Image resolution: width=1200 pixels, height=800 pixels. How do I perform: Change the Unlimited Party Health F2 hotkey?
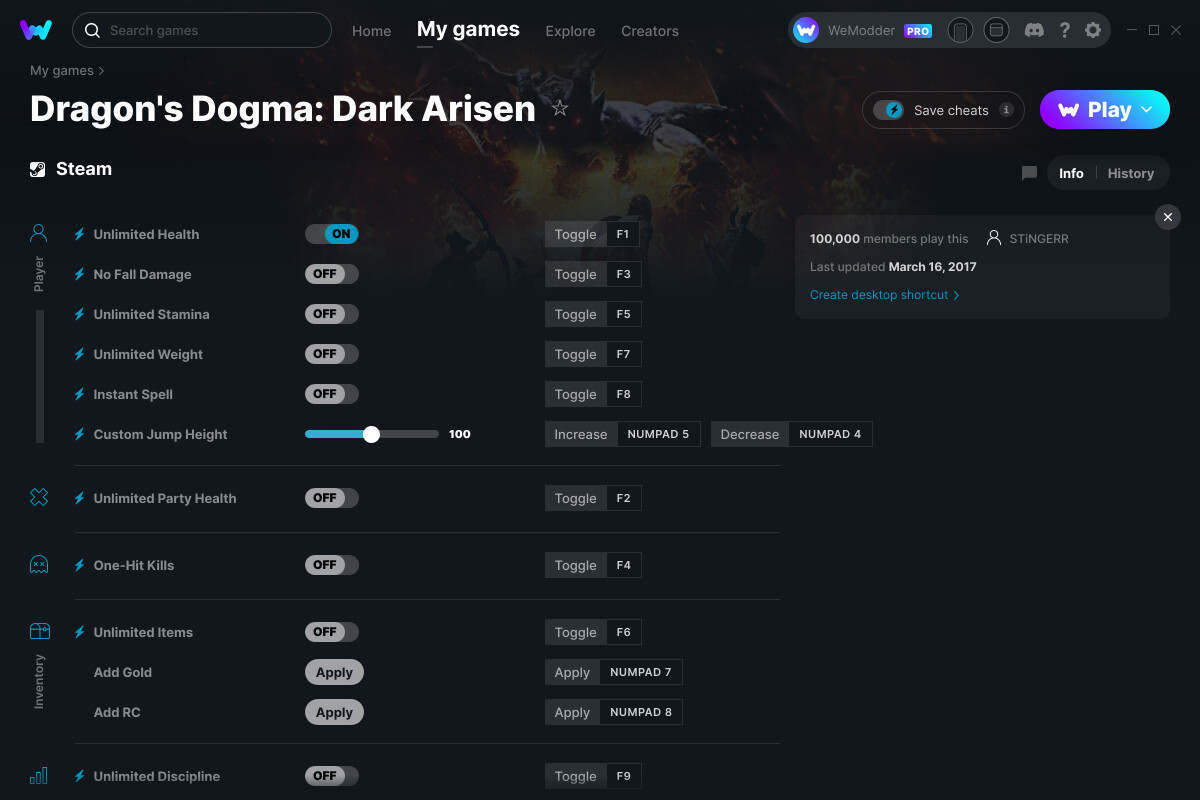[x=624, y=498]
